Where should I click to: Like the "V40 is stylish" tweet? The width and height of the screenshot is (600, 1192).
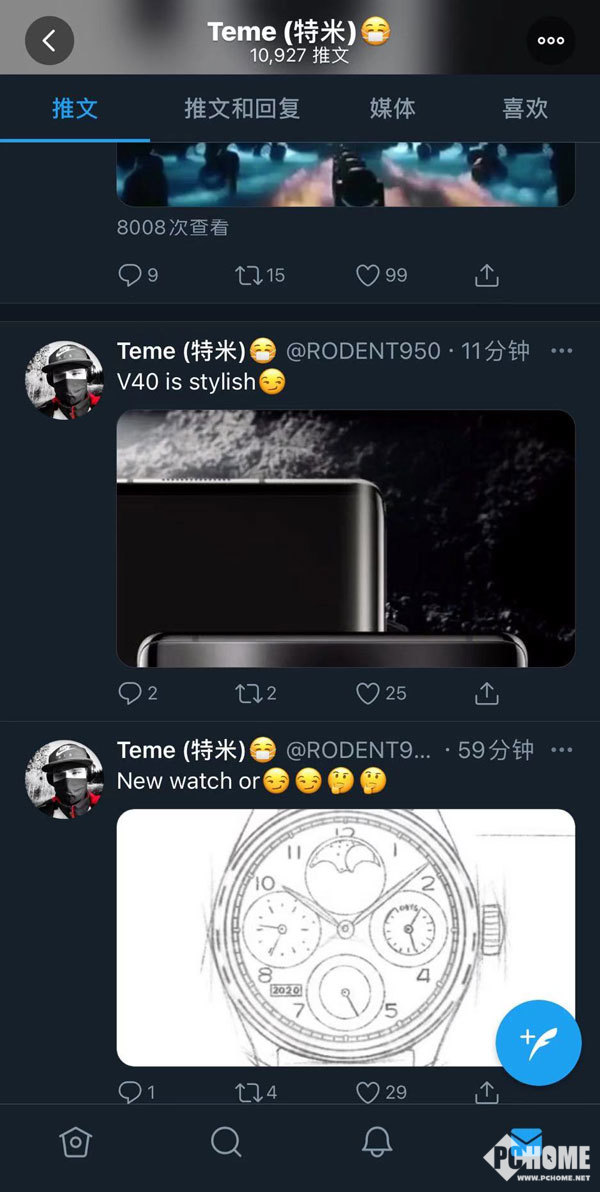(x=369, y=692)
